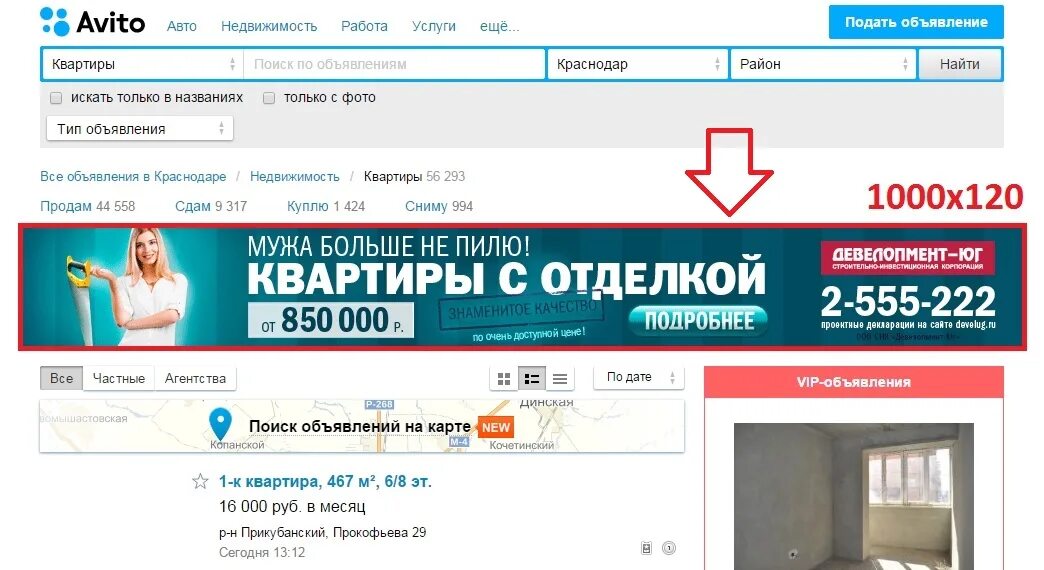This screenshot has height=570, width=1044.
Task: Expand the 'Тип объявления' dropdown
Action: 140,129
